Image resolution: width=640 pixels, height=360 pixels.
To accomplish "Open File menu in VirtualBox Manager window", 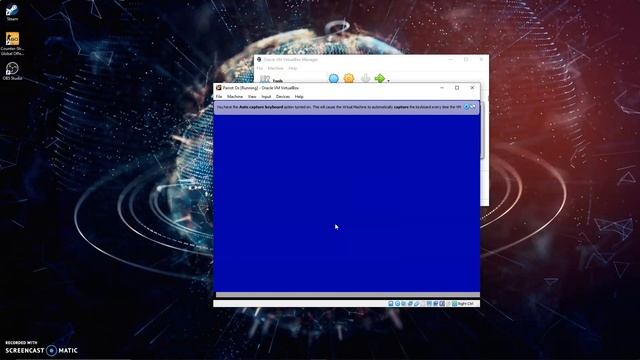I will coord(260,68).
